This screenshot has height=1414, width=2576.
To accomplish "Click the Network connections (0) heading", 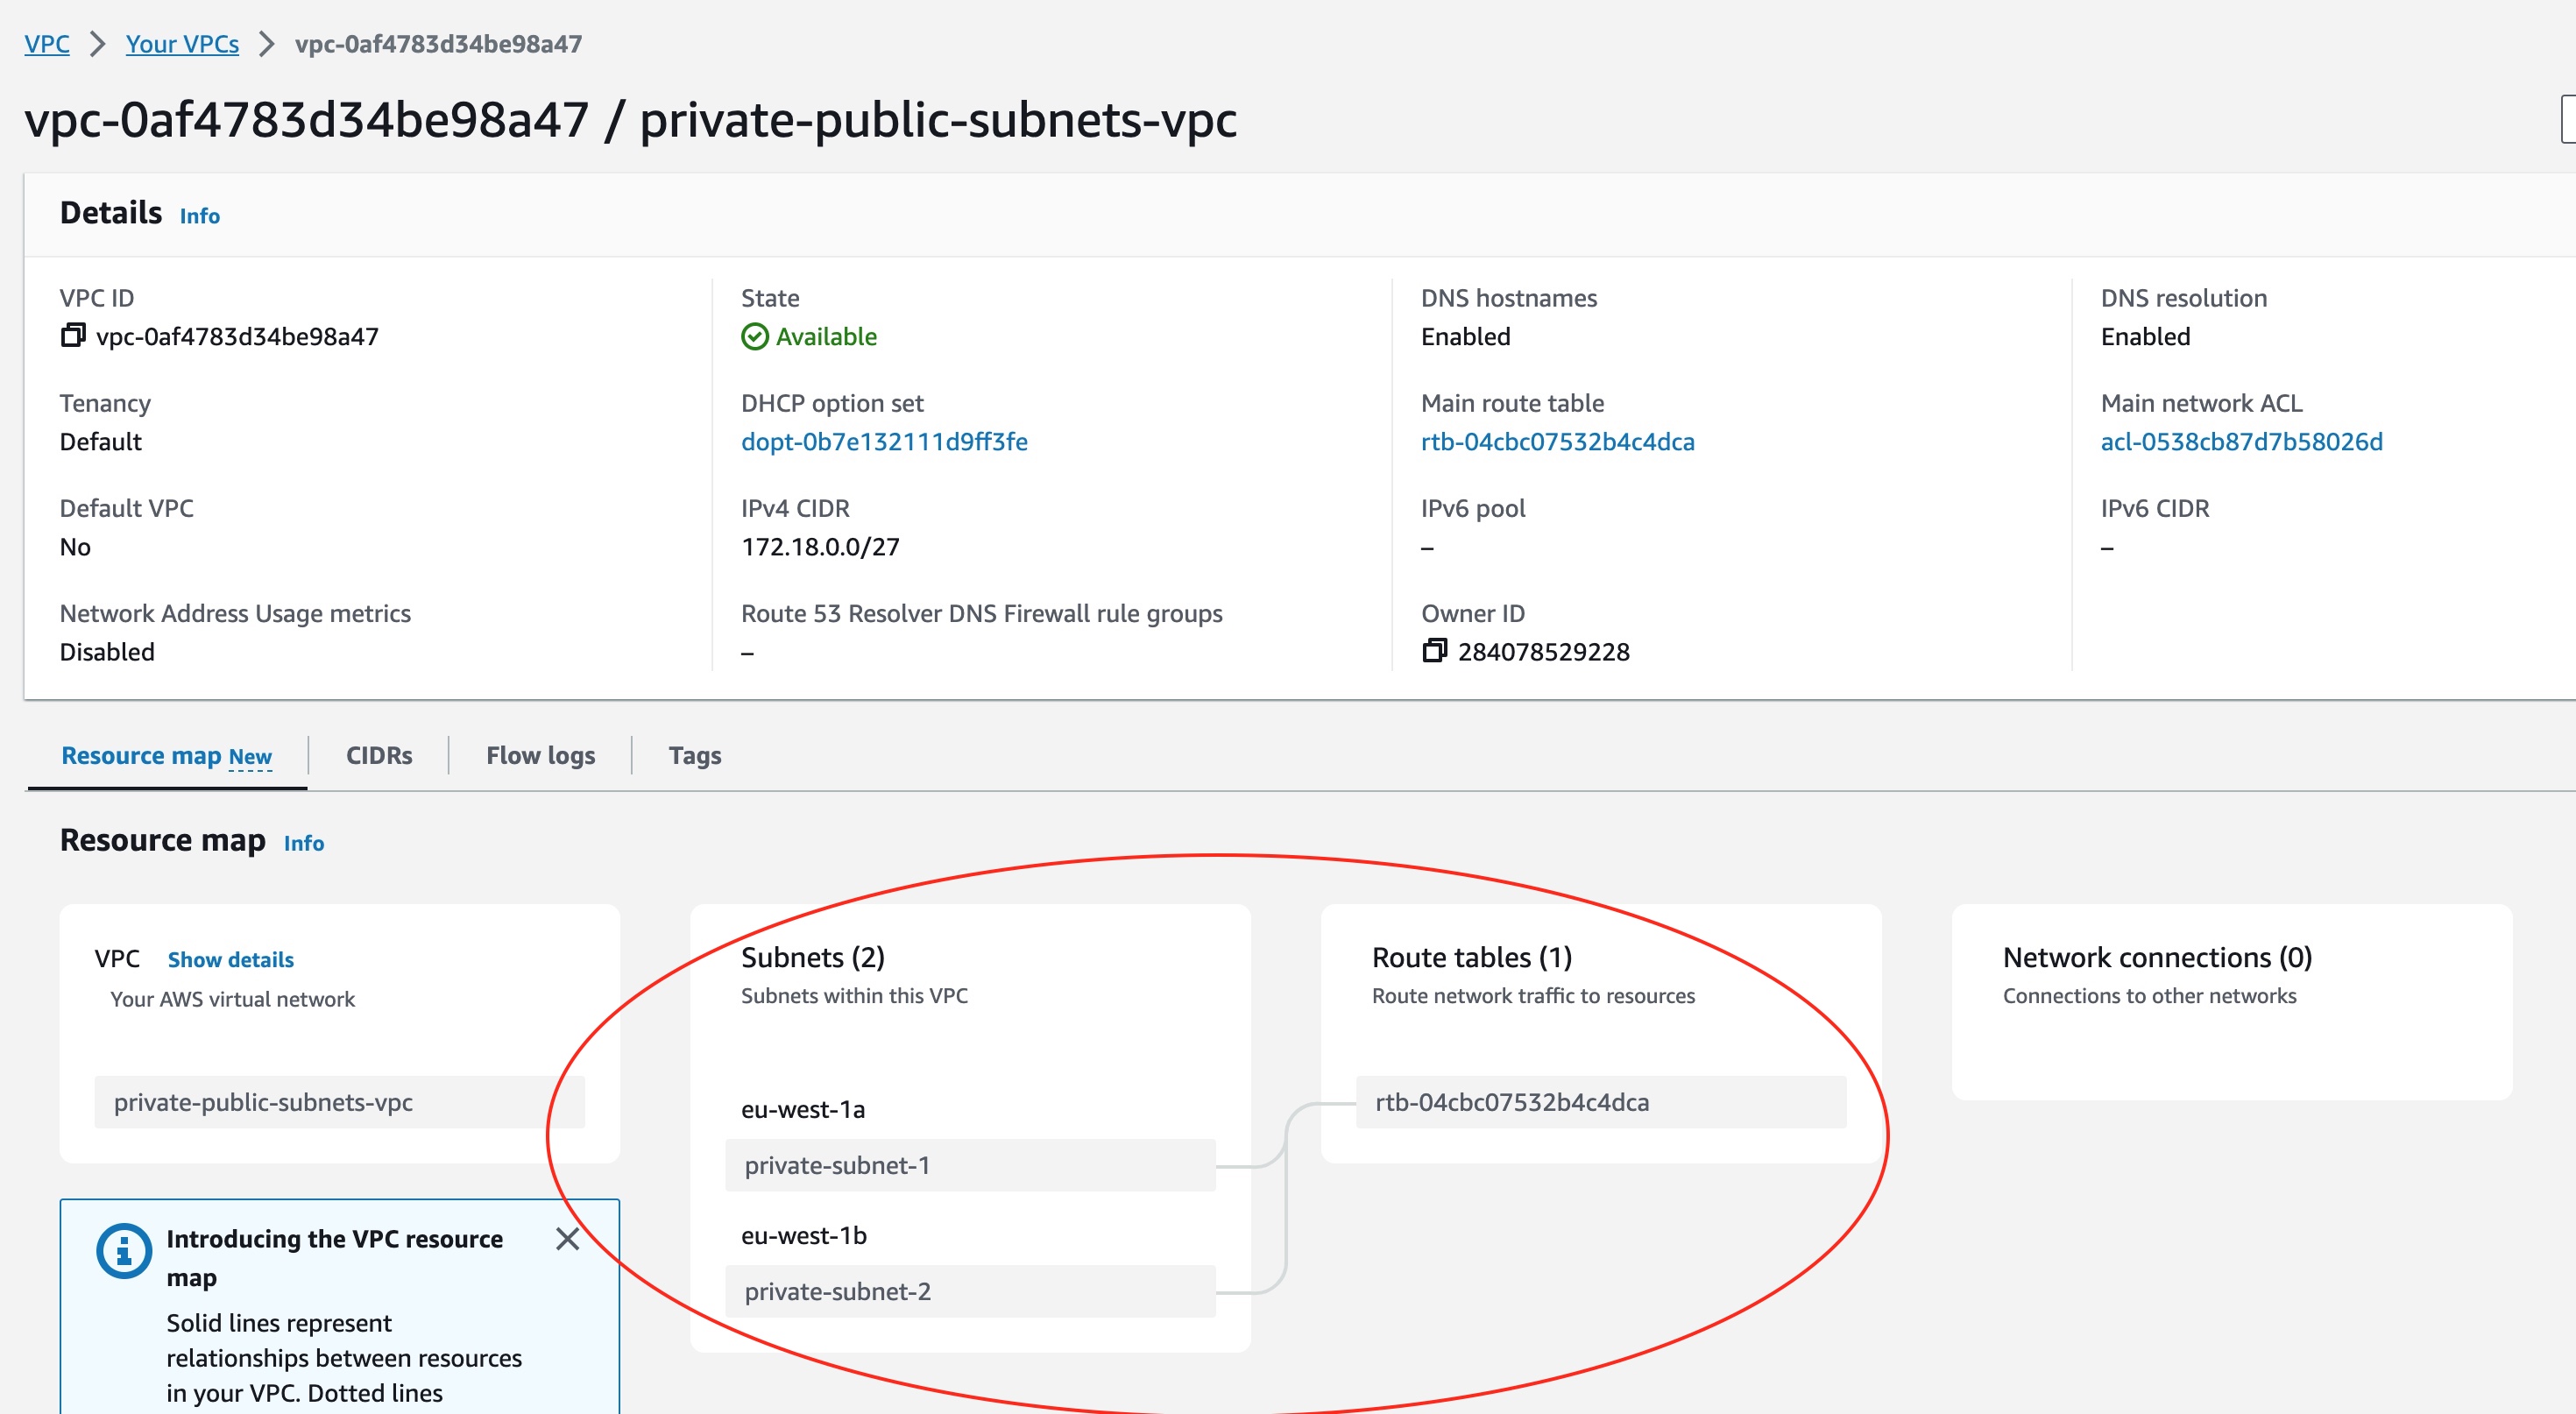I will coord(2157,958).
